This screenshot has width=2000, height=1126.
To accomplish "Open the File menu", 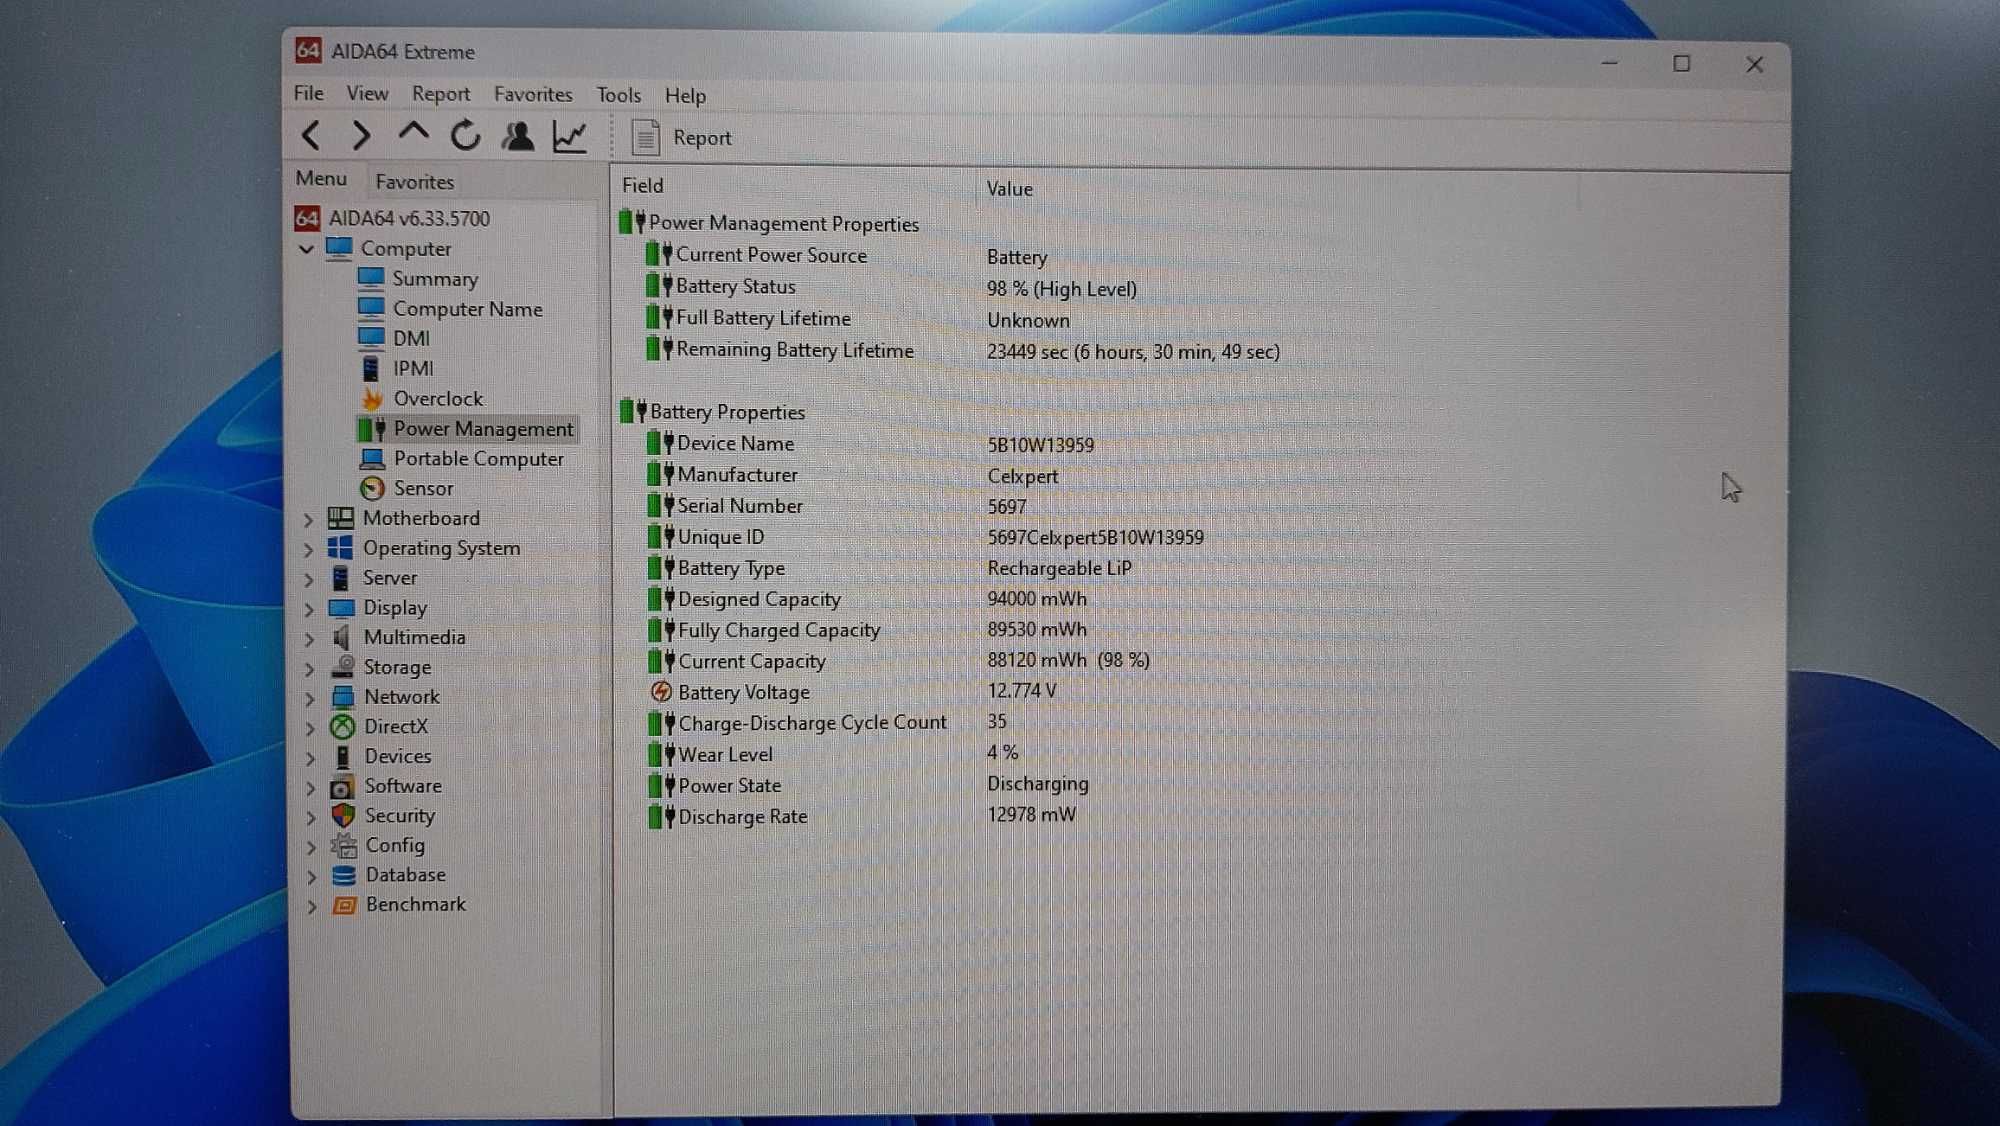I will (309, 93).
